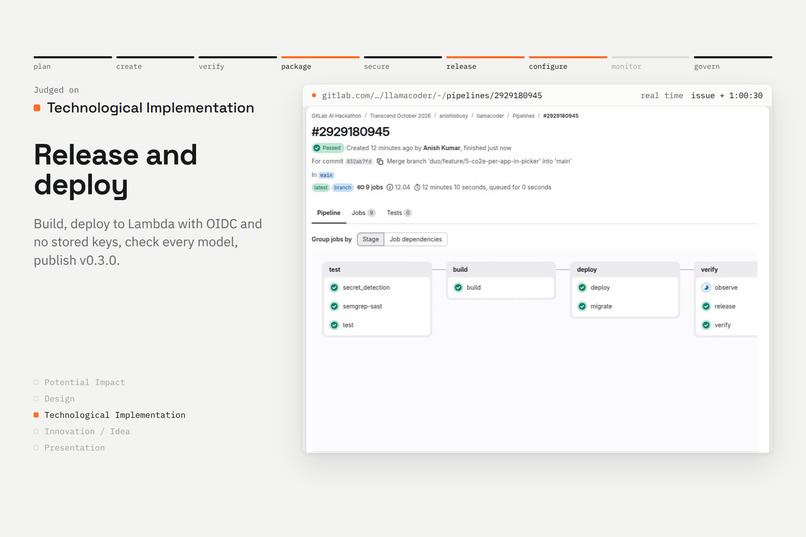Open the Tests tab

coord(399,213)
